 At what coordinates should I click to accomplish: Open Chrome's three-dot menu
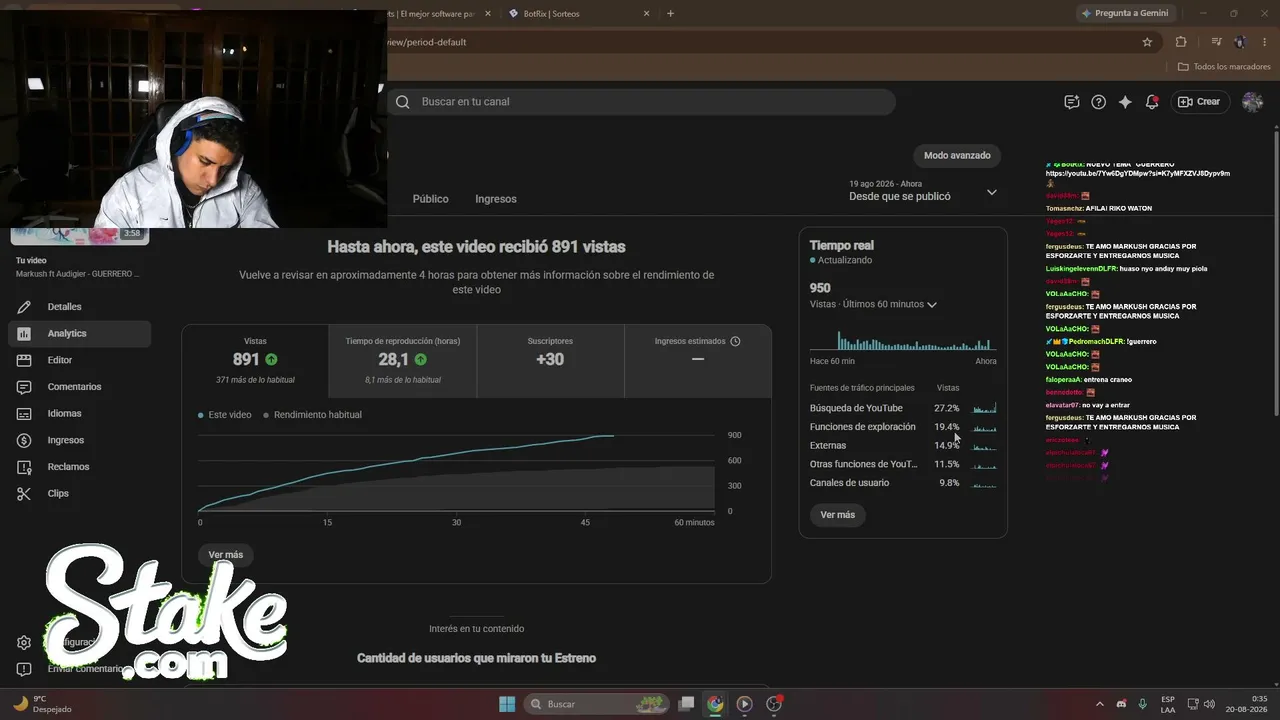[1264, 42]
